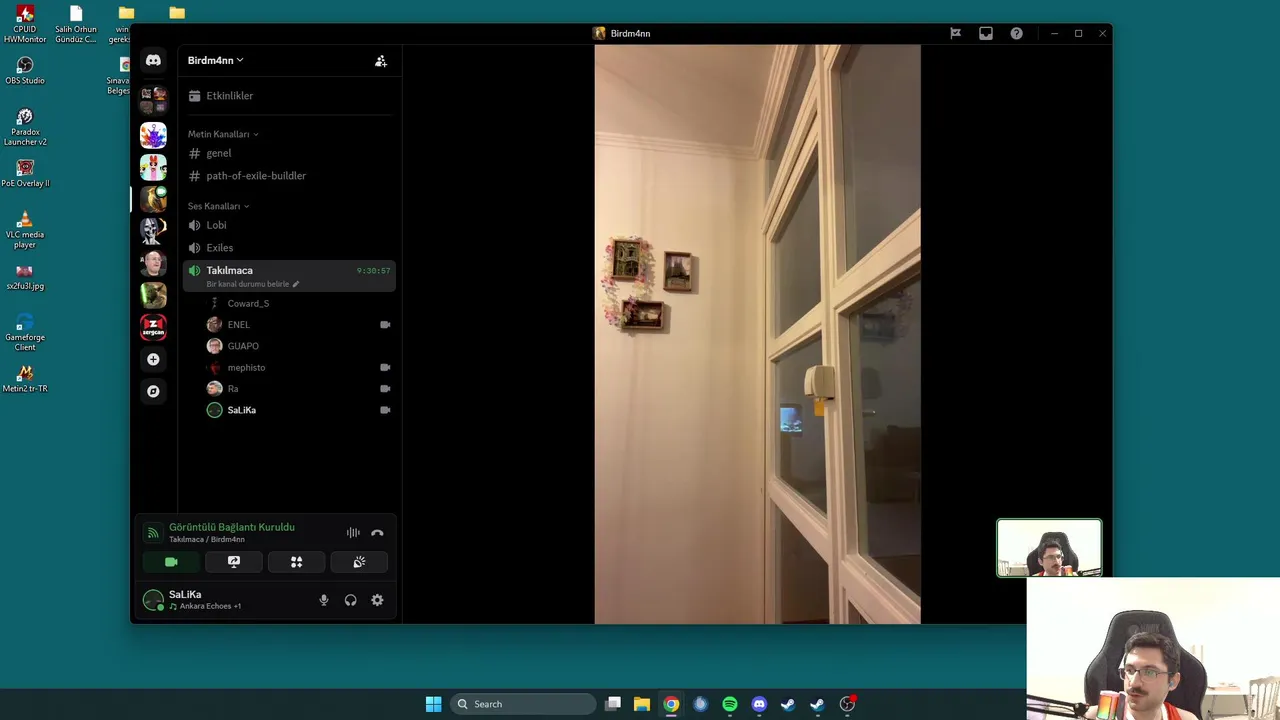This screenshot has width=1280, height=720.
Task: Join the Exiles voice channel
Action: click(288, 248)
